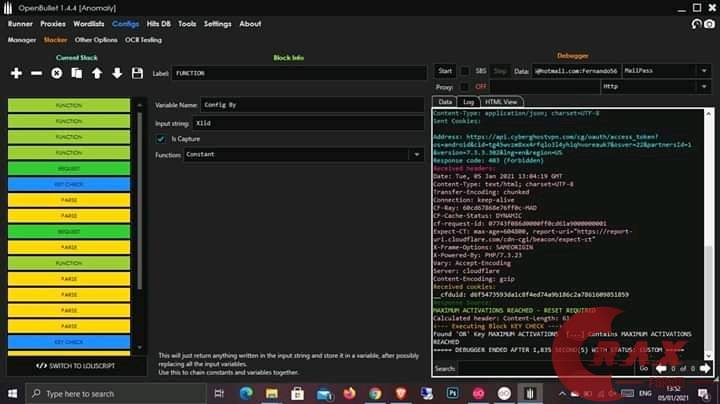Screen dimensions: 720x404
Task: Go to the previous search match arrow
Action: [661, 368]
